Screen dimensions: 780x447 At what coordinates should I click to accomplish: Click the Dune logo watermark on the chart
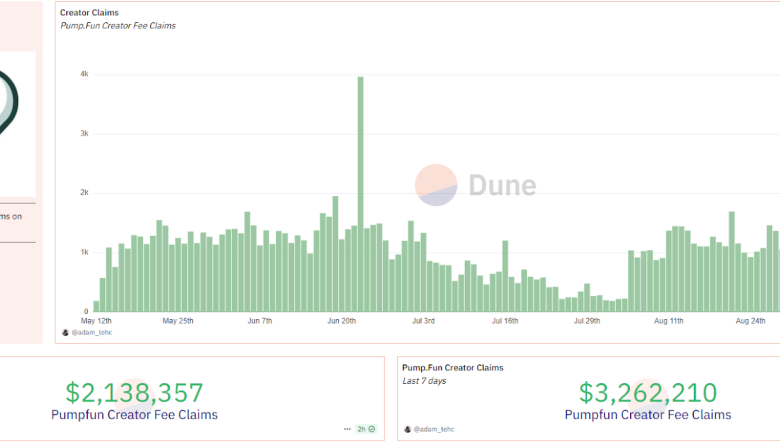pos(476,185)
